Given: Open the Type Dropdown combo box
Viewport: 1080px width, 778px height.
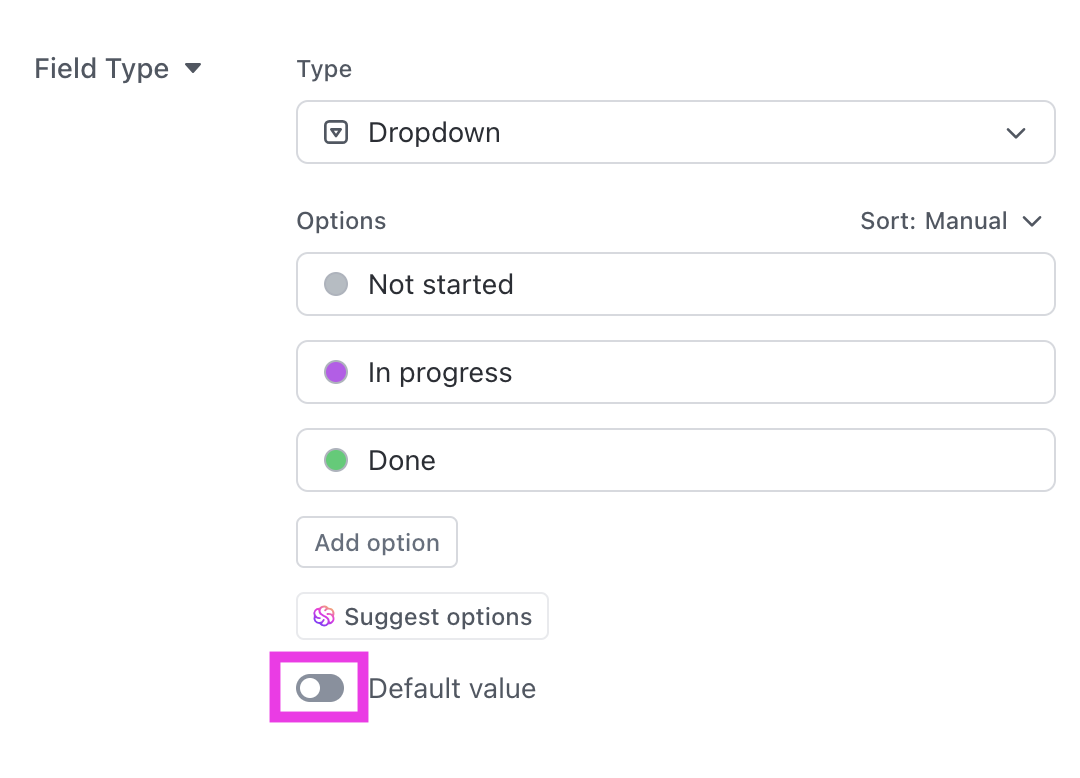Looking at the screenshot, I should (675, 132).
